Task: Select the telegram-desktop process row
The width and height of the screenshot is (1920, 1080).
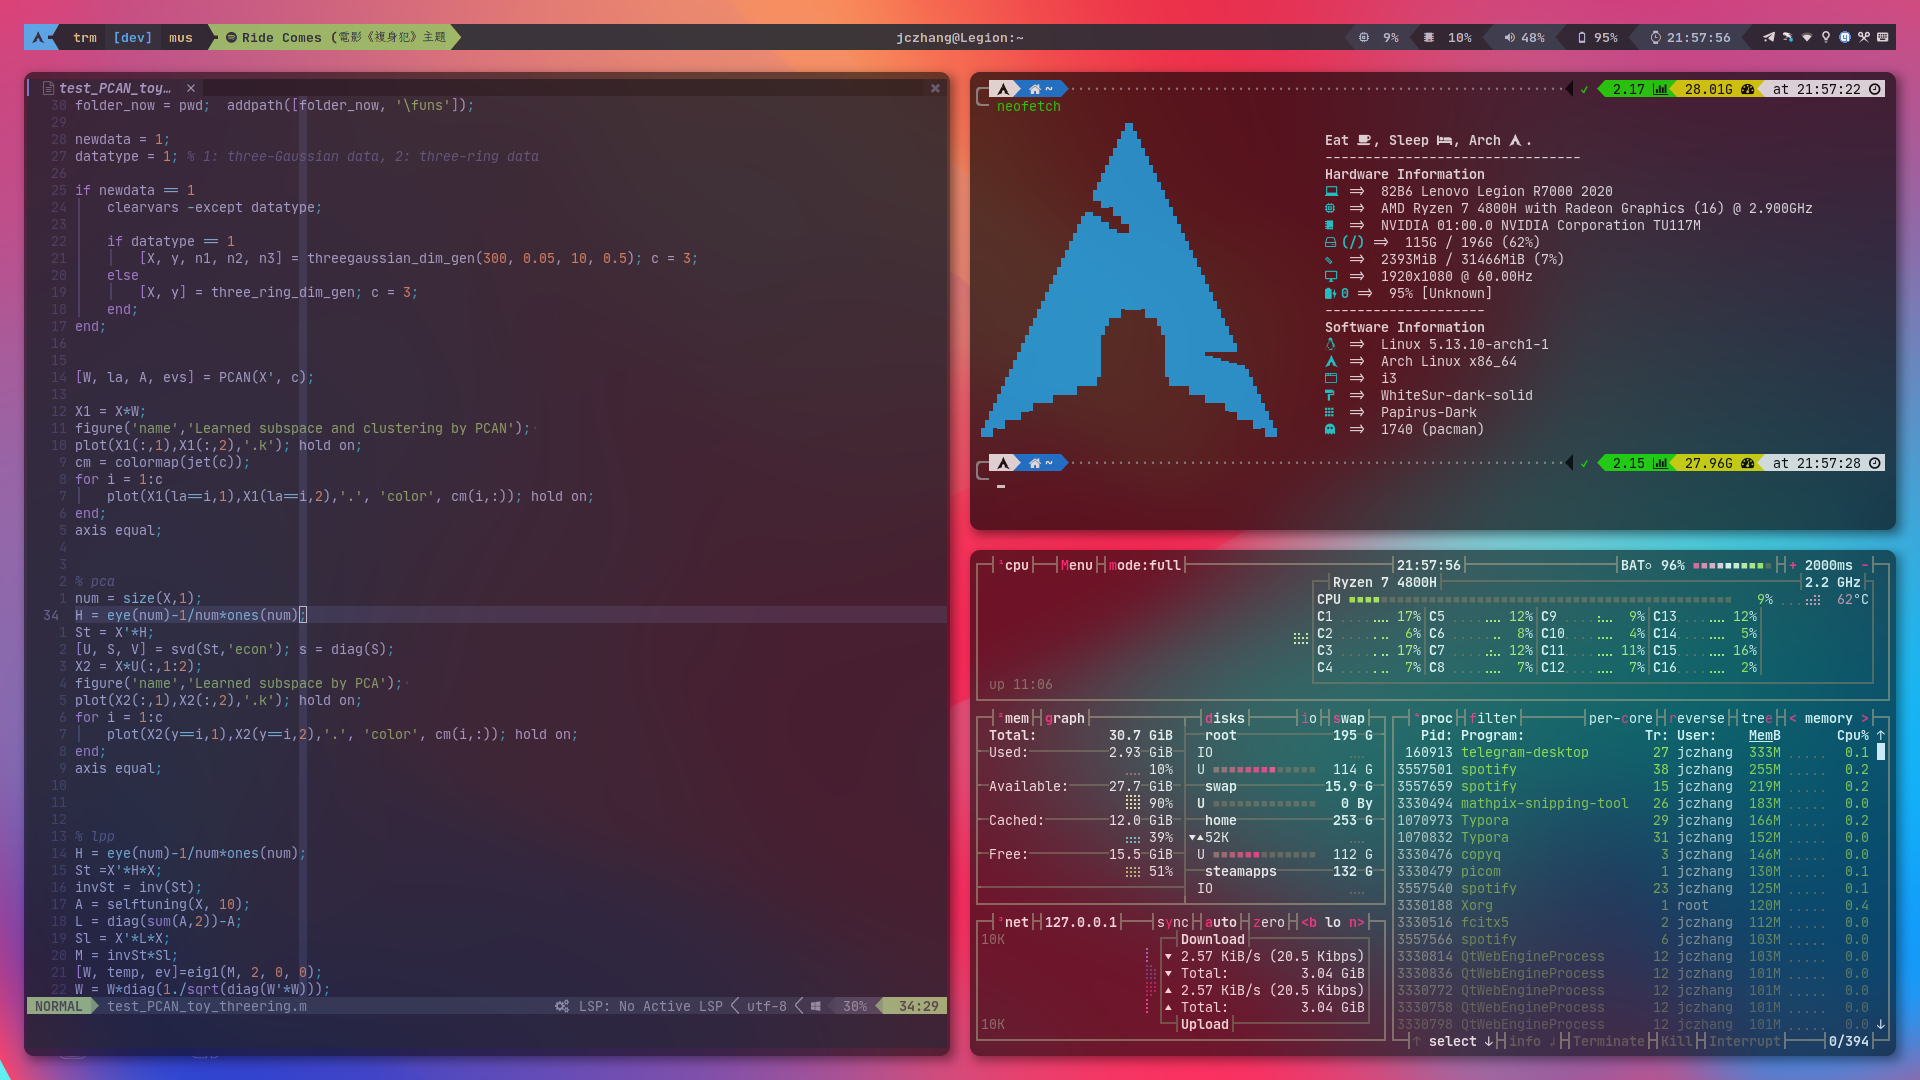Action: (x=1524, y=752)
